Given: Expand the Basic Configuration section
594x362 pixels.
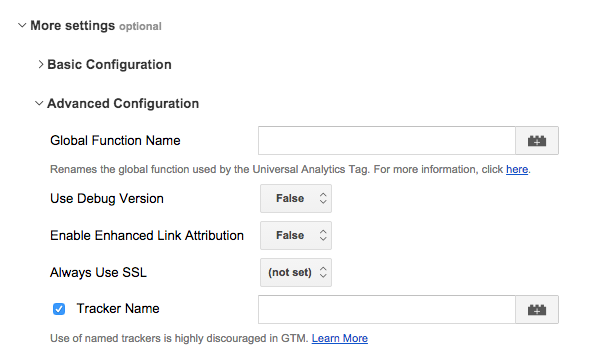Looking at the screenshot, I should tap(41, 64).
